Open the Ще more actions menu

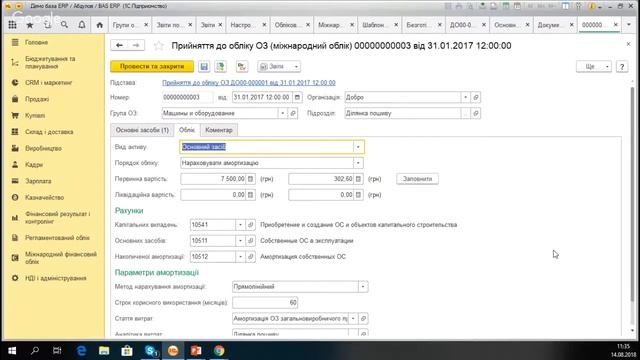click(x=593, y=67)
